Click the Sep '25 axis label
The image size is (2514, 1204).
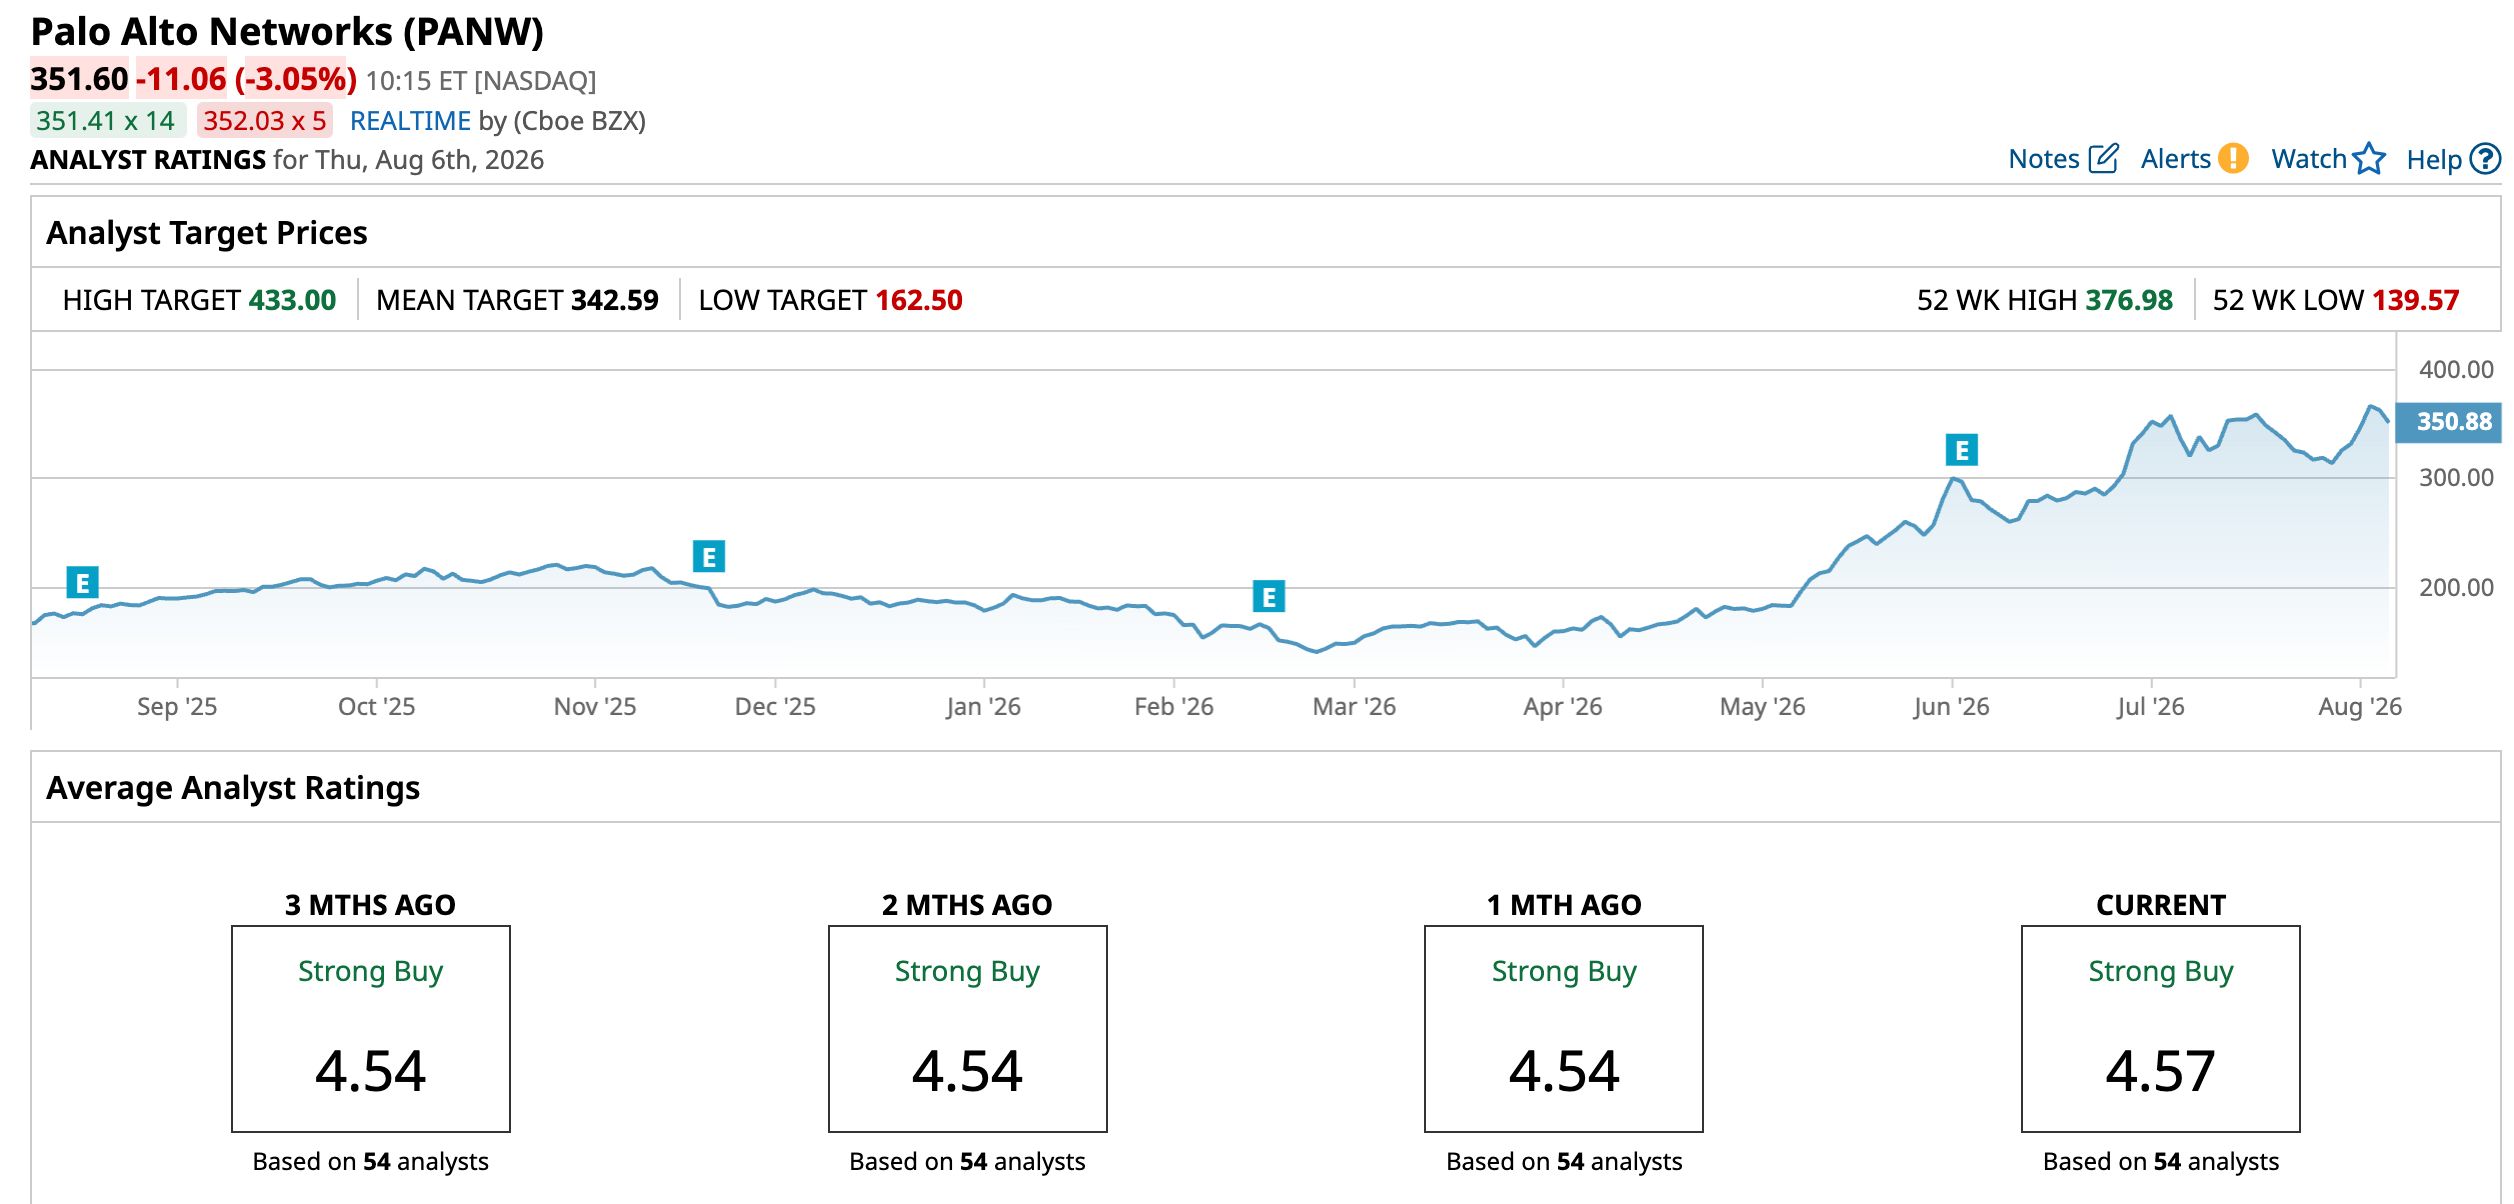(x=177, y=707)
